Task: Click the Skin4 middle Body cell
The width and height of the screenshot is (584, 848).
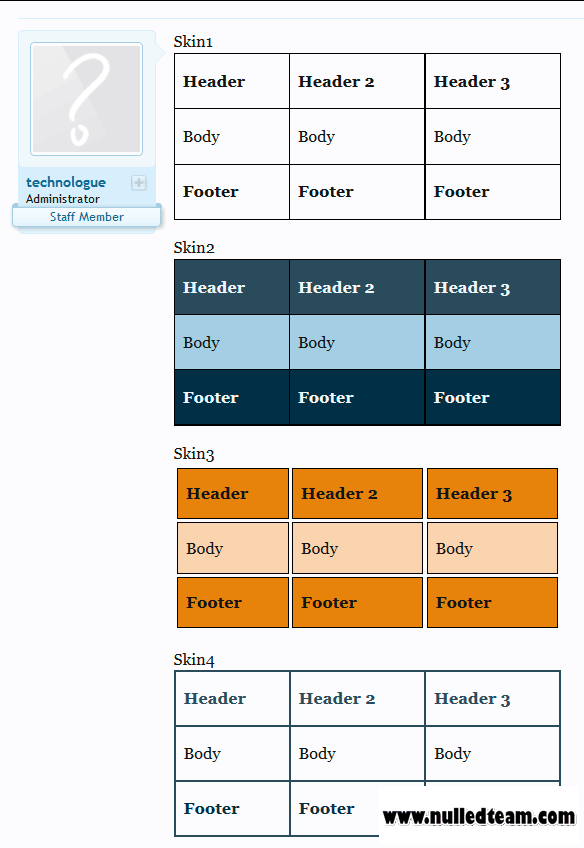Action: tap(357, 753)
